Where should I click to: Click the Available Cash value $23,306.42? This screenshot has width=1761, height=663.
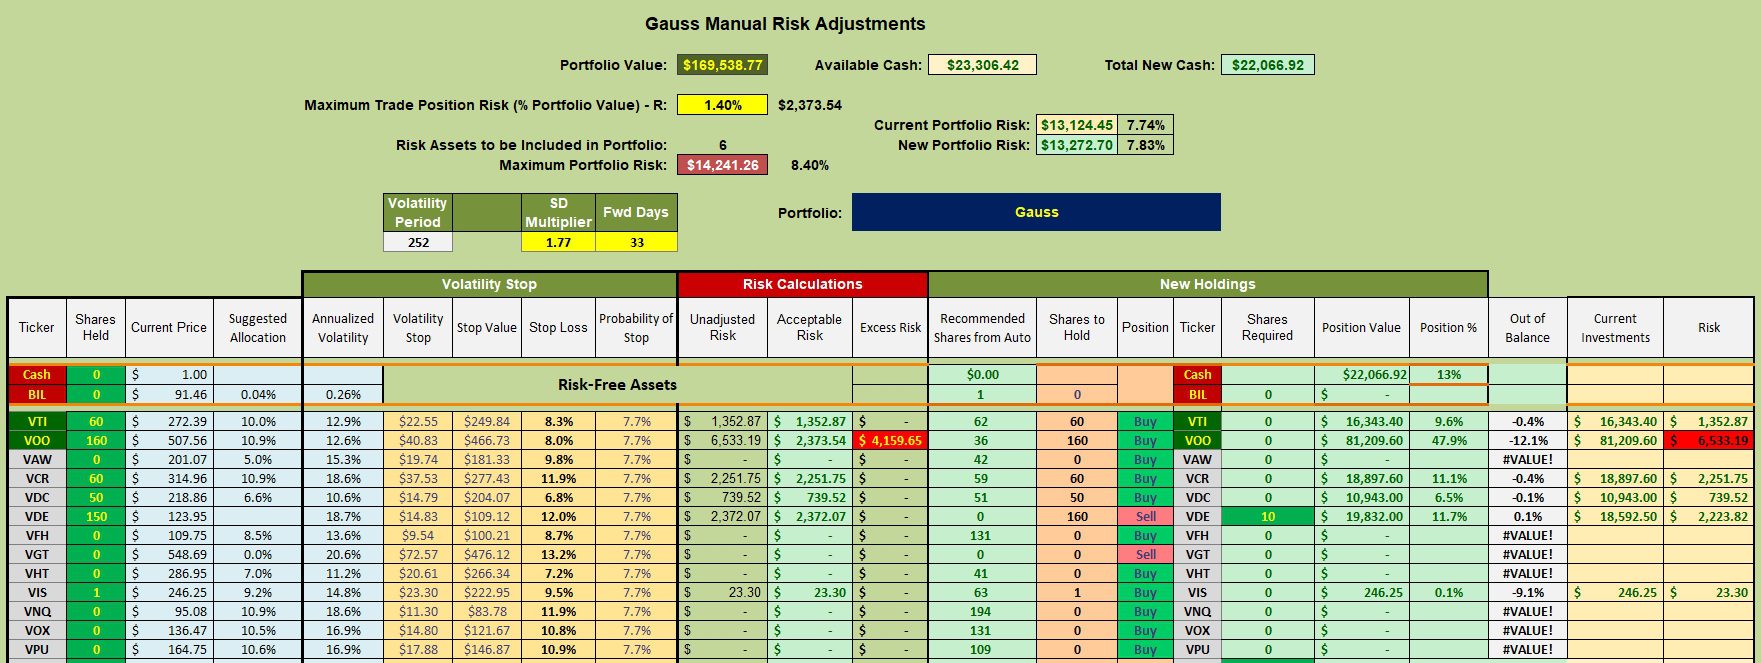982,65
